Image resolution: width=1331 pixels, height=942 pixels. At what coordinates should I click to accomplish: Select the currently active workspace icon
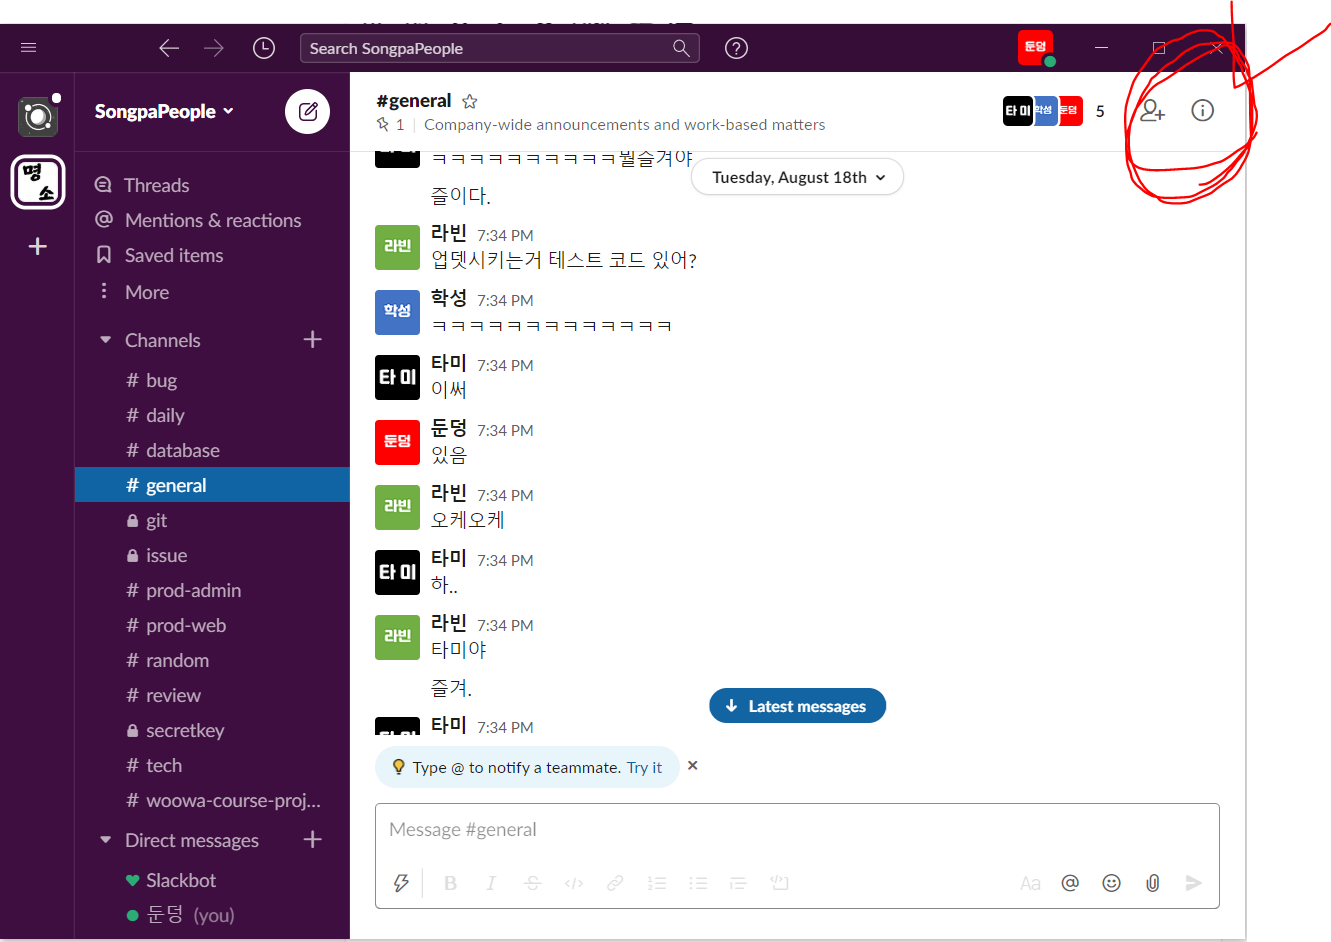38,182
